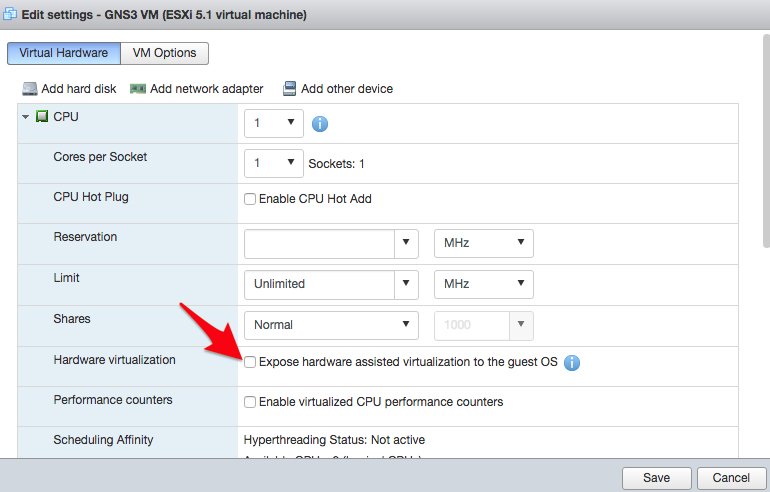Click the info icon beside CPU count
The height and width of the screenshot is (492, 770).
[320, 124]
